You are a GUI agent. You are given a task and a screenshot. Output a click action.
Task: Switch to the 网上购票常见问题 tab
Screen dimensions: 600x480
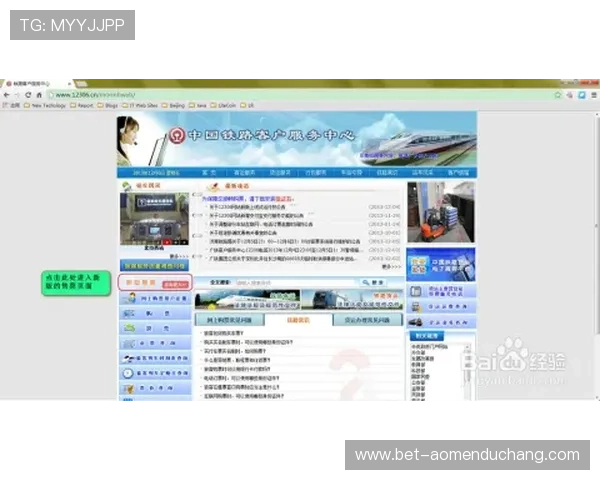click(229, 320)
